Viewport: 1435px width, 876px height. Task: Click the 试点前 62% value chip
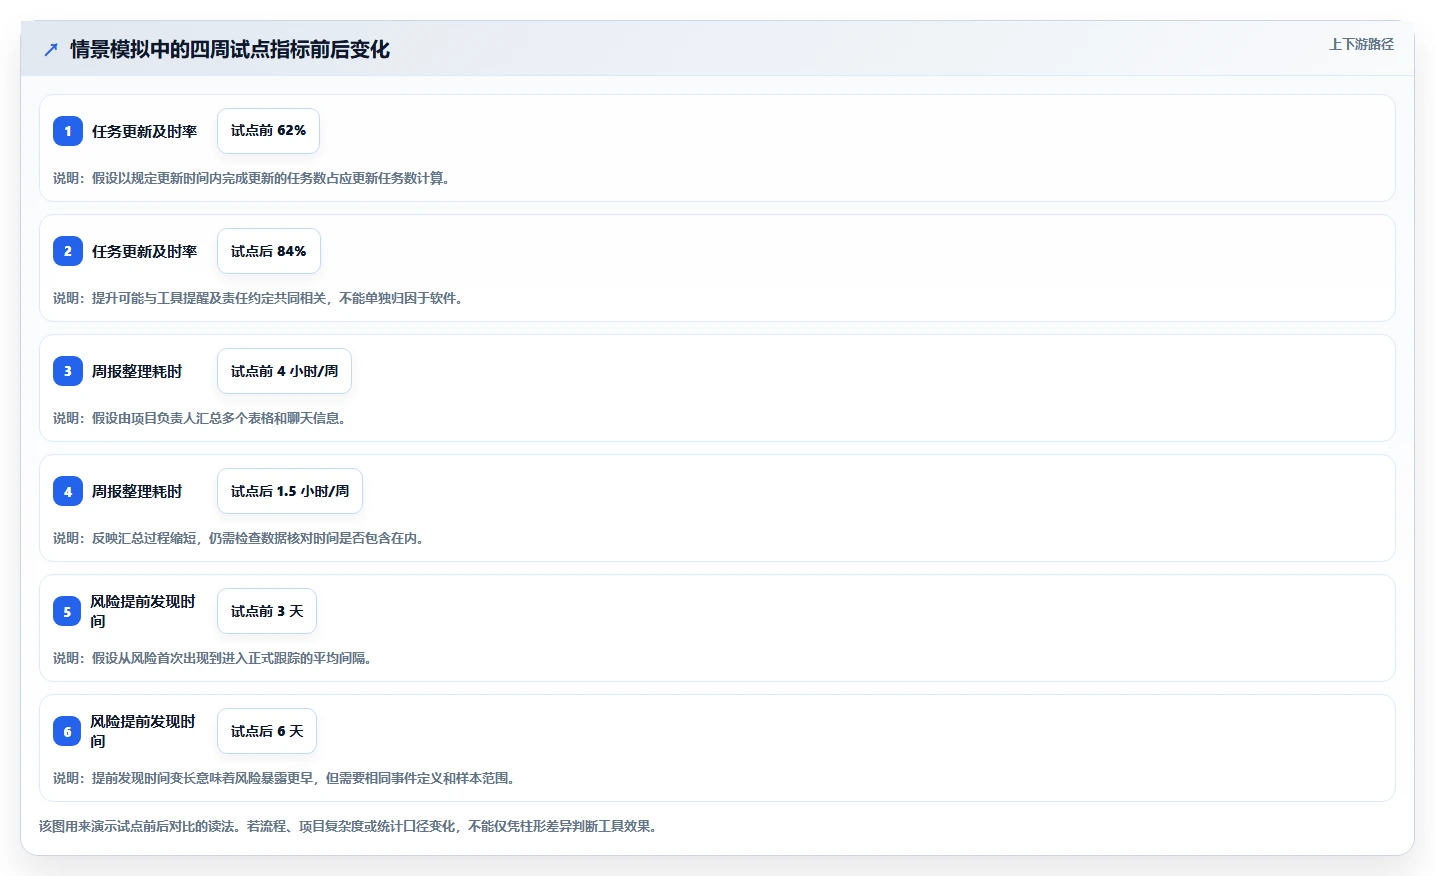[x=268, y=131]
